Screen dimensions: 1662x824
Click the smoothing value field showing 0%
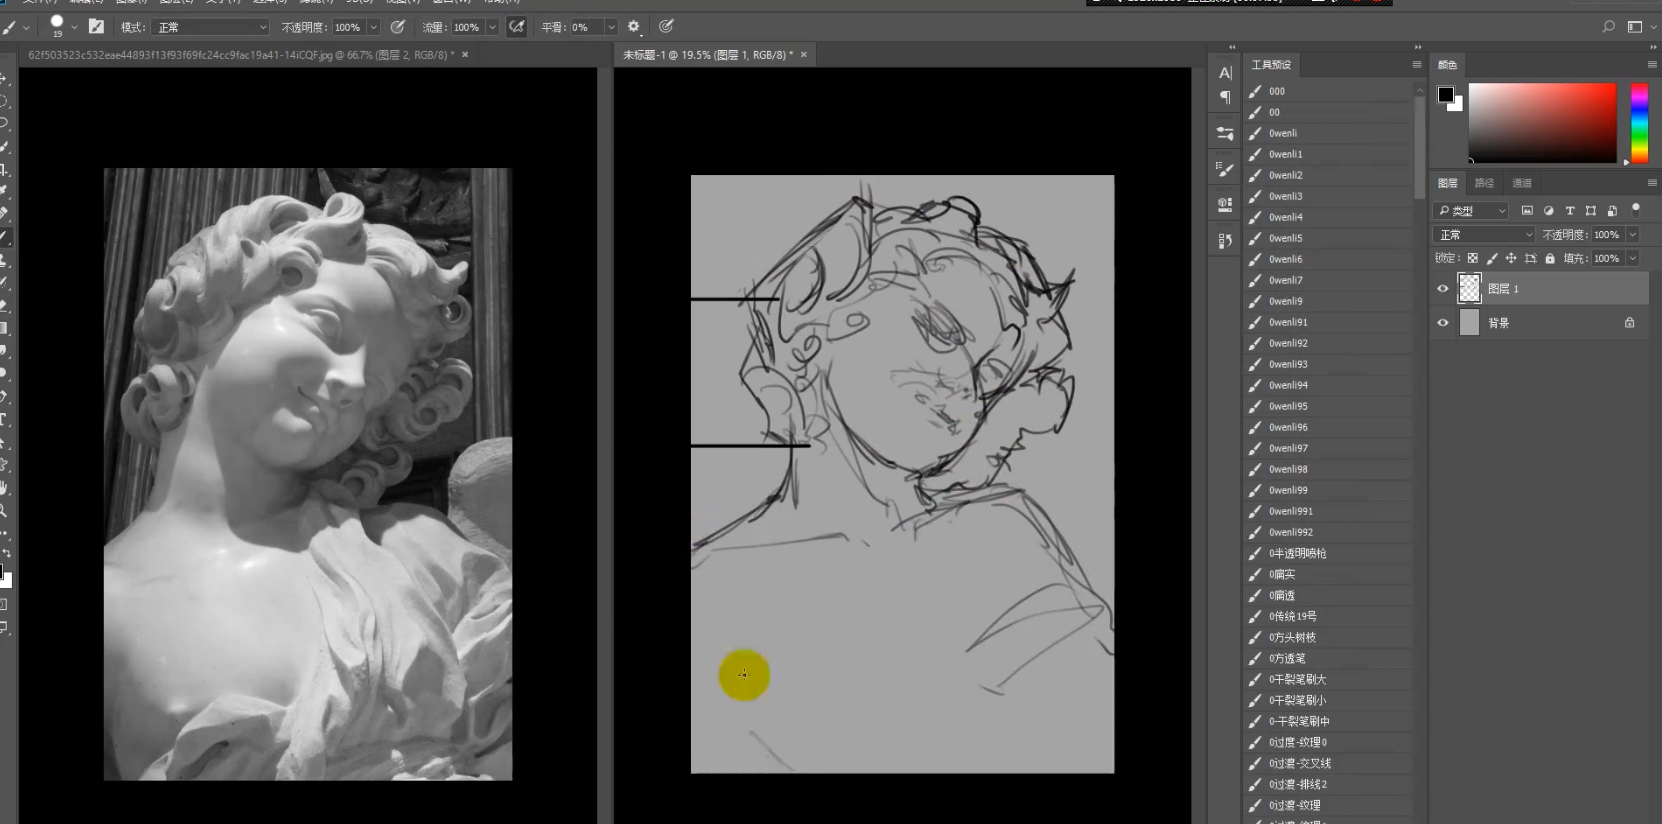pyautogui.click(x=586, y=27)
